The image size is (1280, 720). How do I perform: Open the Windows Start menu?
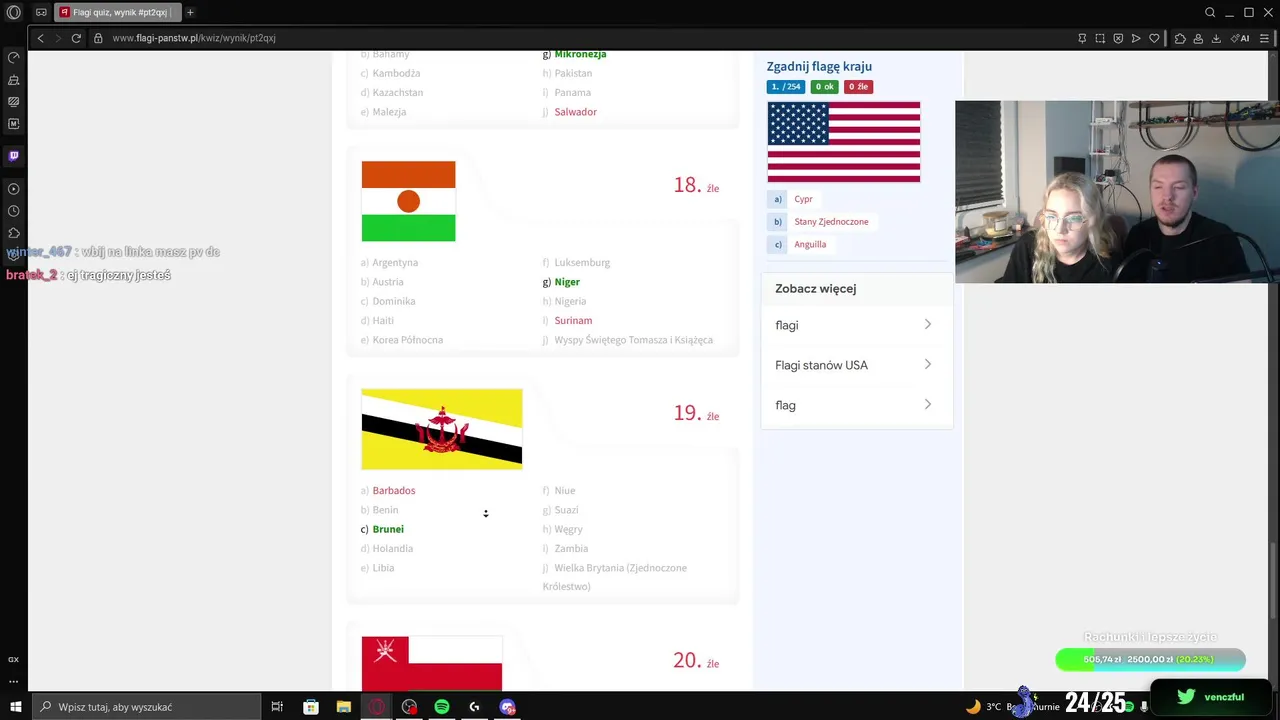tap(15, 707)
